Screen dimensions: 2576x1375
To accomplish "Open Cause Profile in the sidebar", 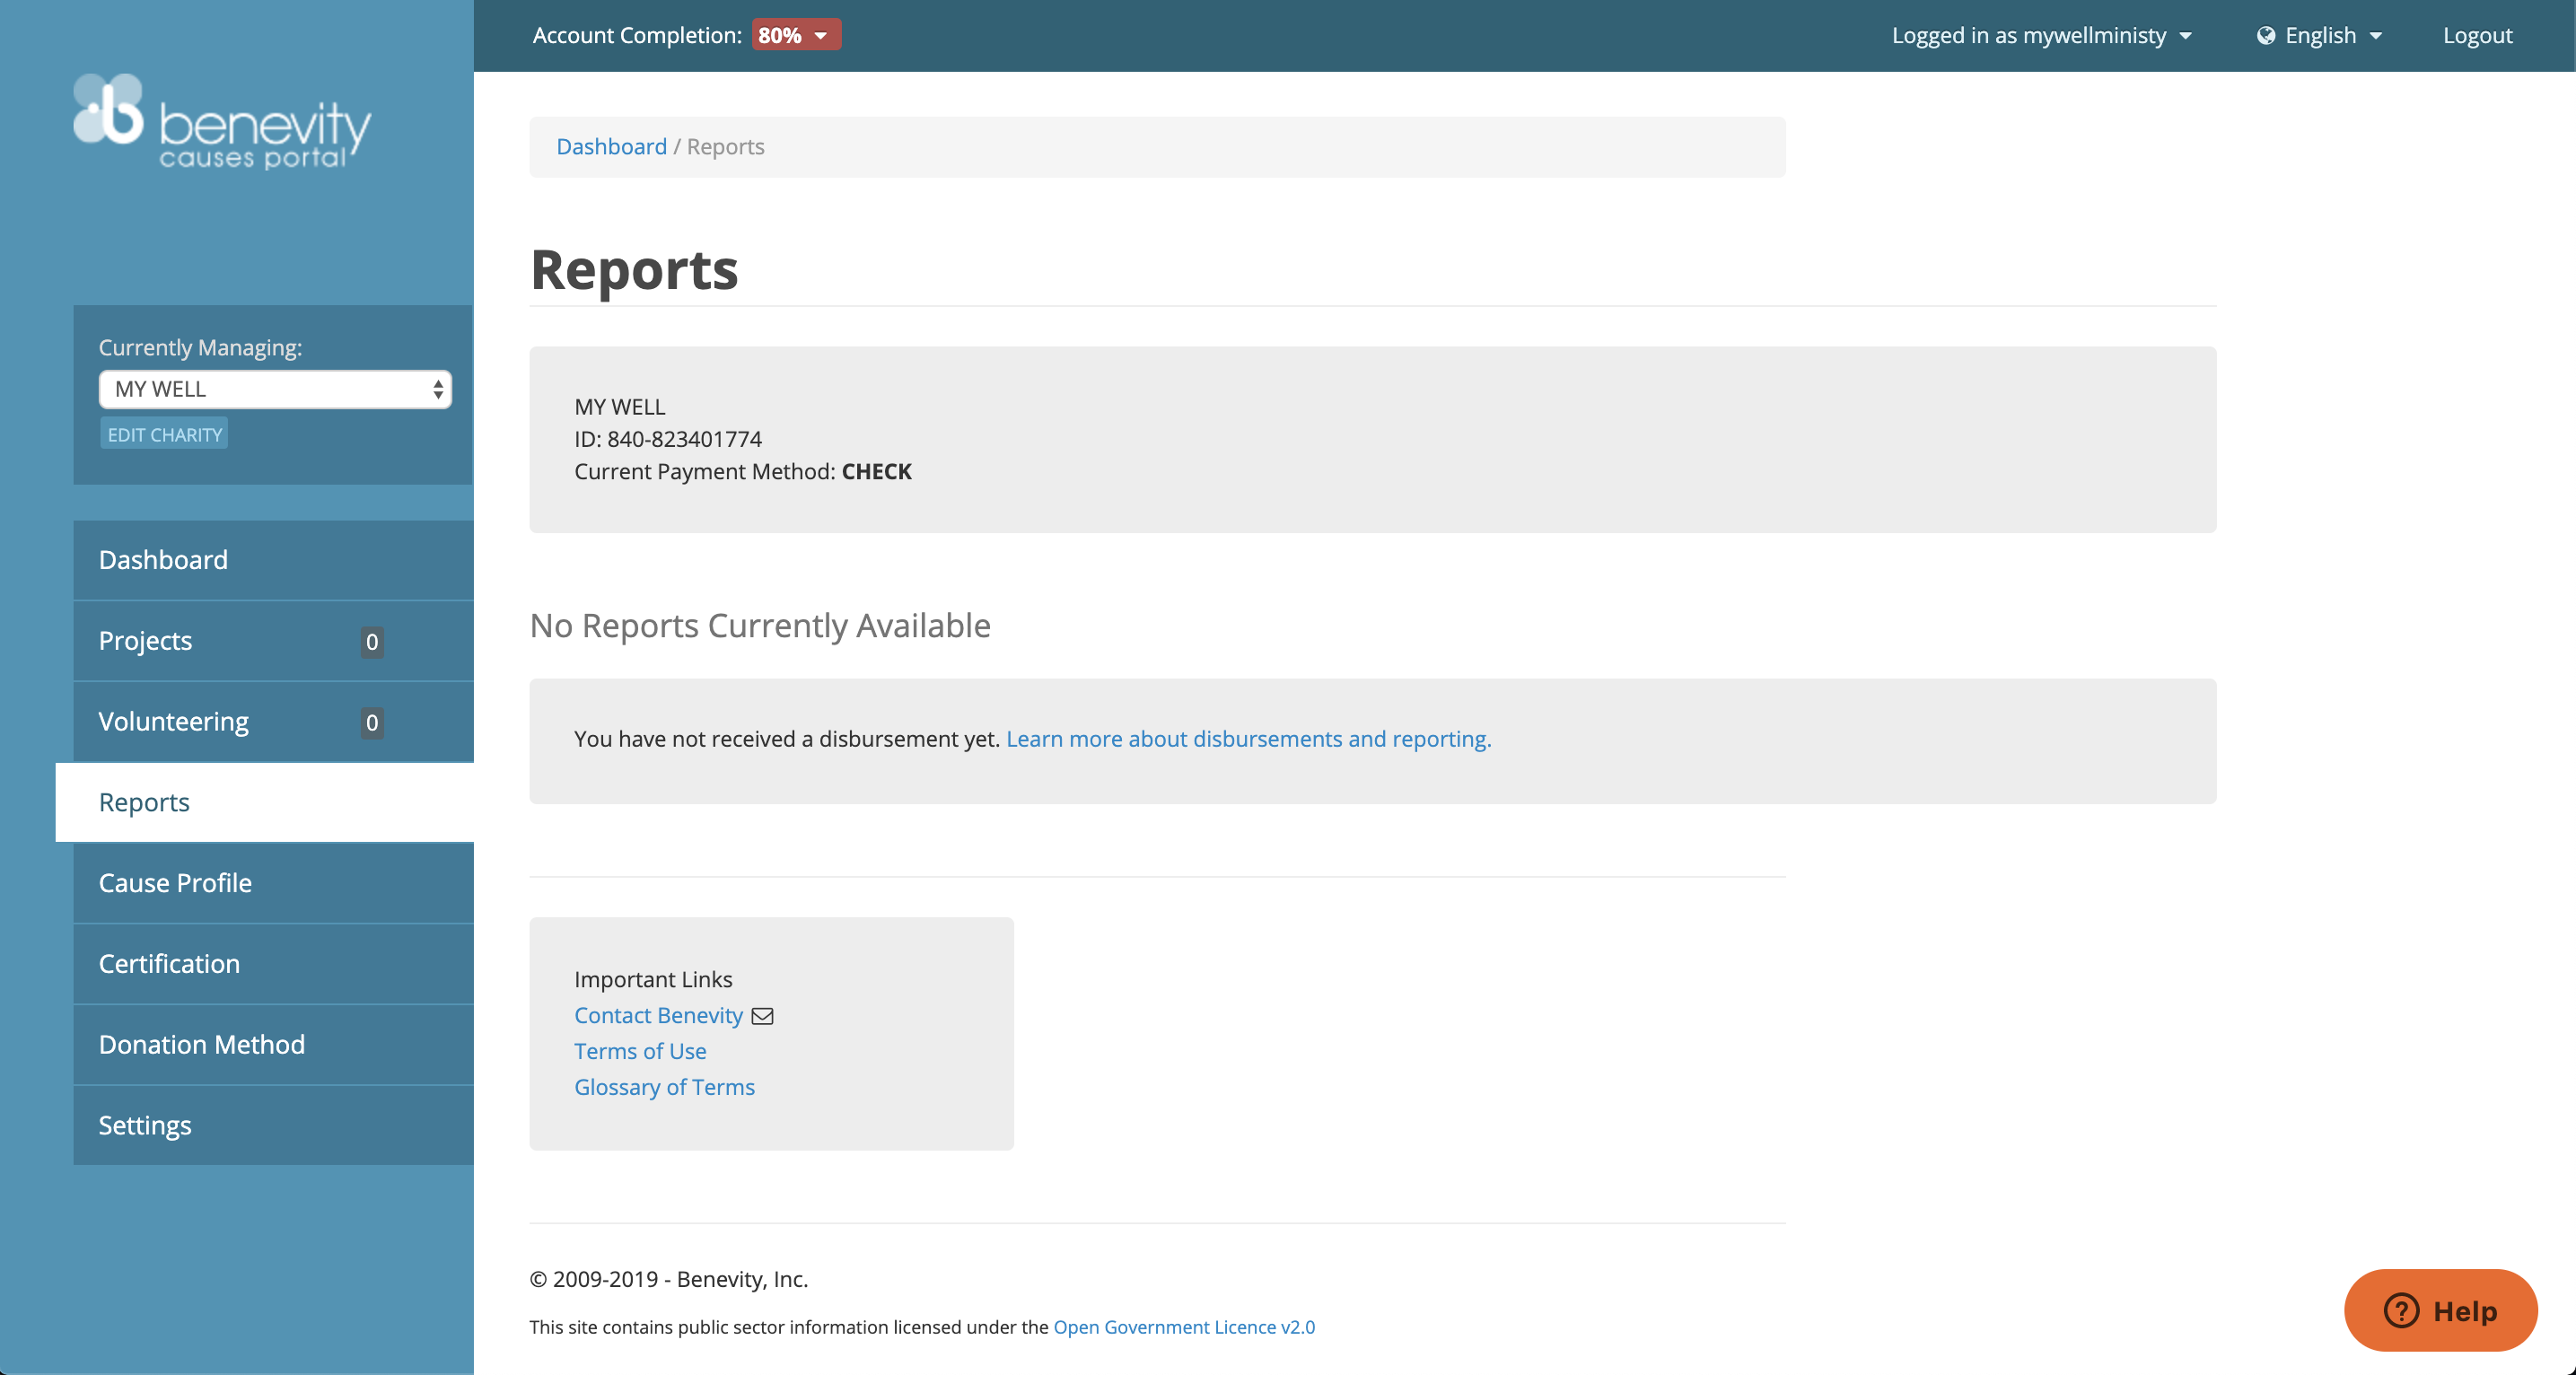I will [175, 883].
